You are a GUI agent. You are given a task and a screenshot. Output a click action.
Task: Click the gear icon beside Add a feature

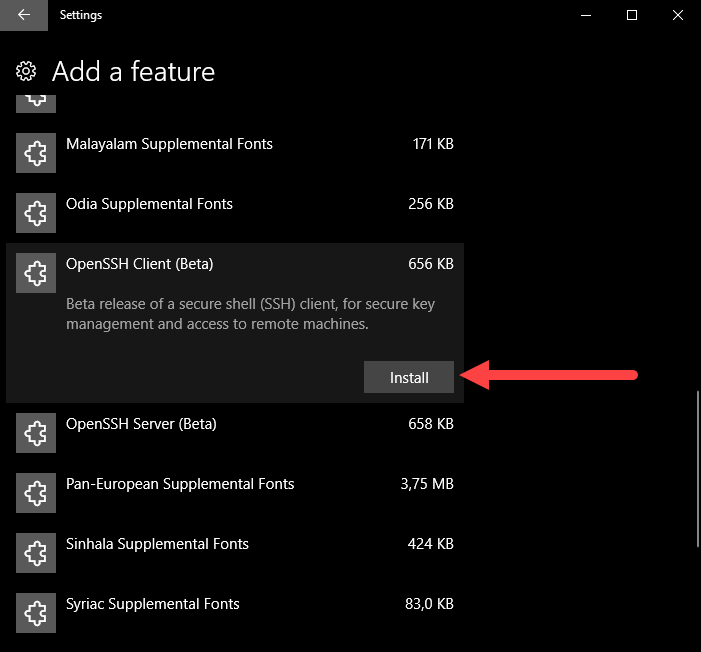(27, 72)
